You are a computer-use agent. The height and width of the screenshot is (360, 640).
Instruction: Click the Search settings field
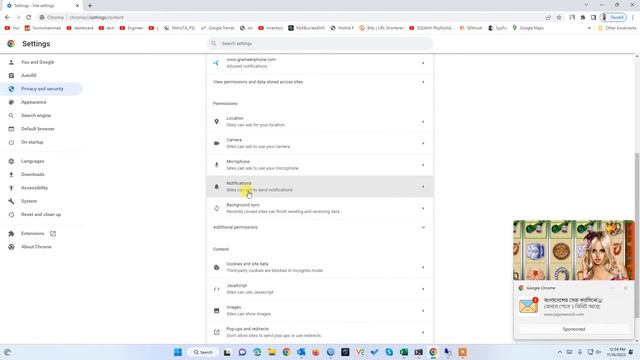tap(320, 43)
